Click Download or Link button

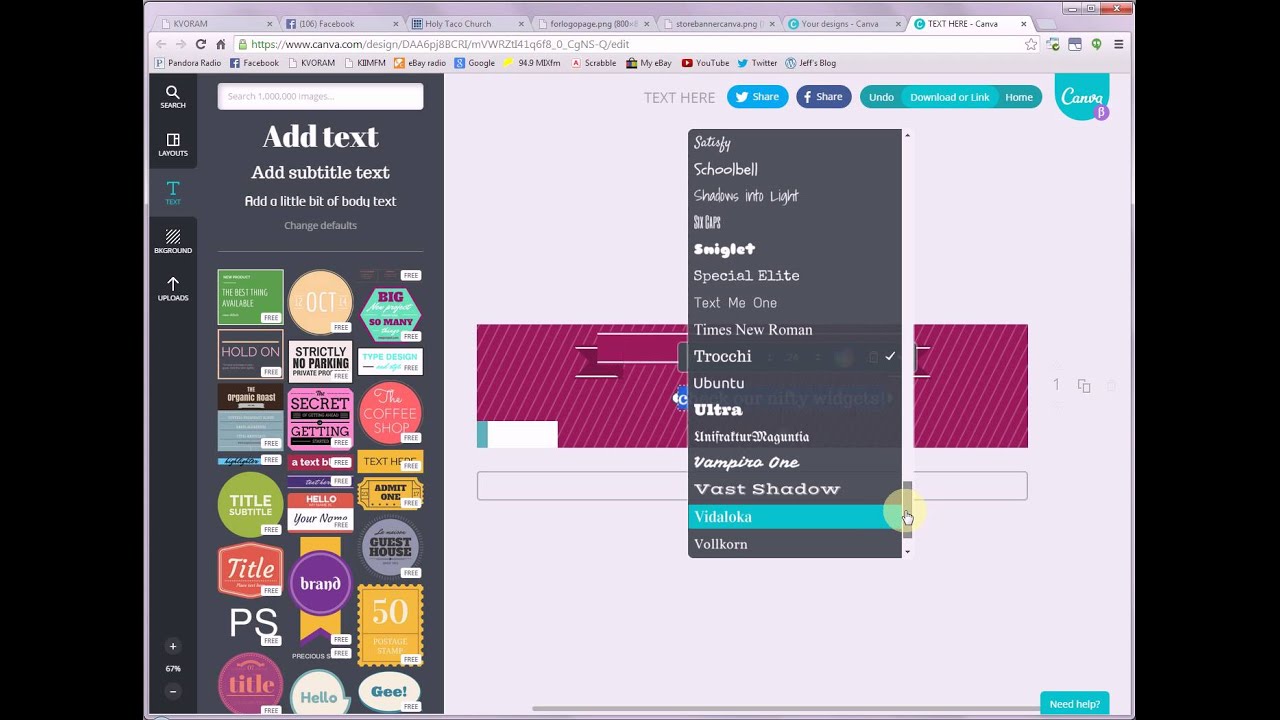coord(949,97)
